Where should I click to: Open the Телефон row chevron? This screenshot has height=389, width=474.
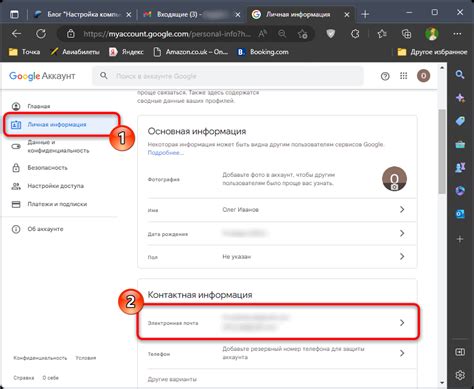point(402,353)
